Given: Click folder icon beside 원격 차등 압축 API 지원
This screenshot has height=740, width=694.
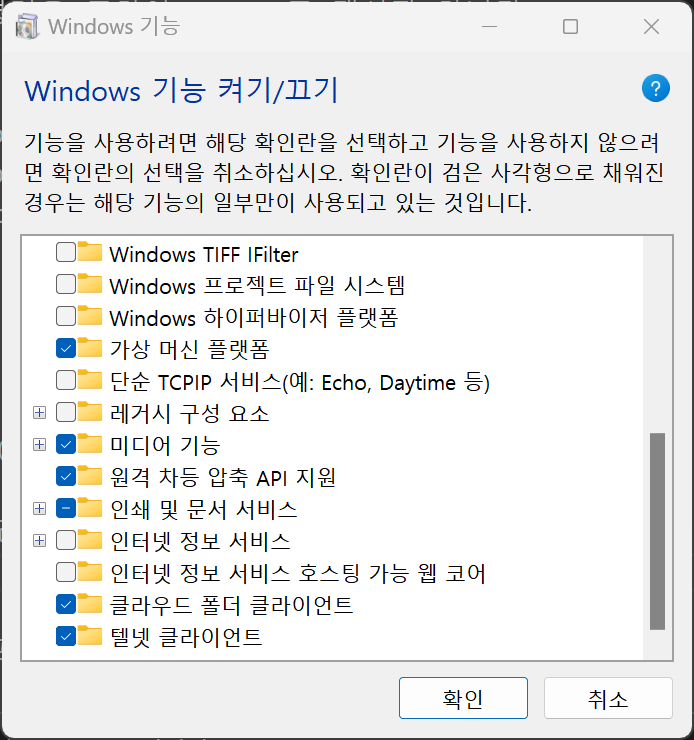Looking at the screenshot, I should (91, 476).
